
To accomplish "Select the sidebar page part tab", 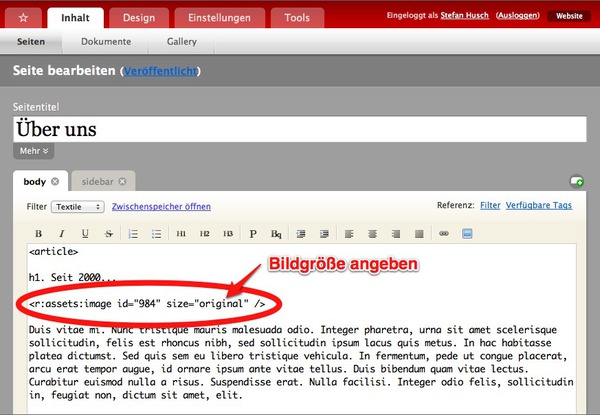I will click(x=98, y=182).
